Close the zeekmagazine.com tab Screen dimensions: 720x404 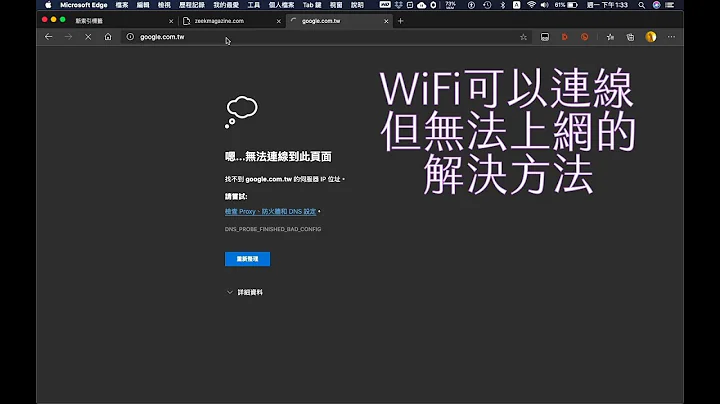(278, 21)
